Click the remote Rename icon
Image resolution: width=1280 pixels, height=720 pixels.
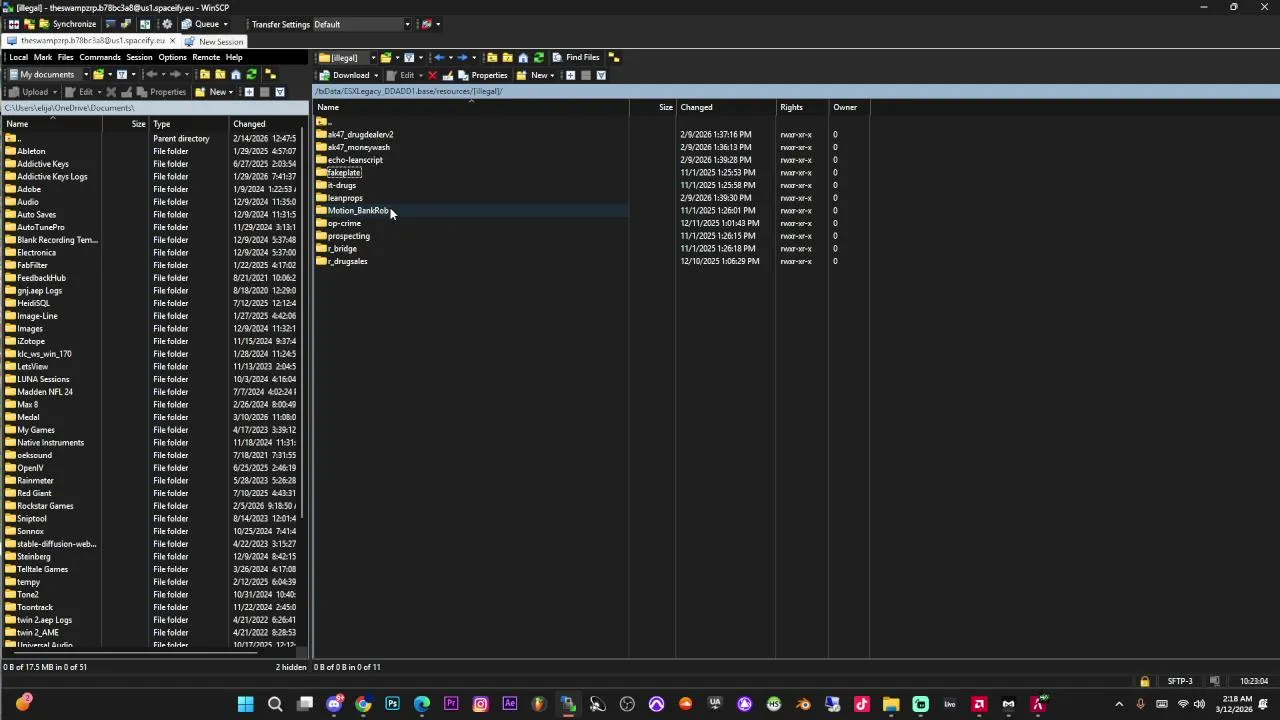pos(448,75)
